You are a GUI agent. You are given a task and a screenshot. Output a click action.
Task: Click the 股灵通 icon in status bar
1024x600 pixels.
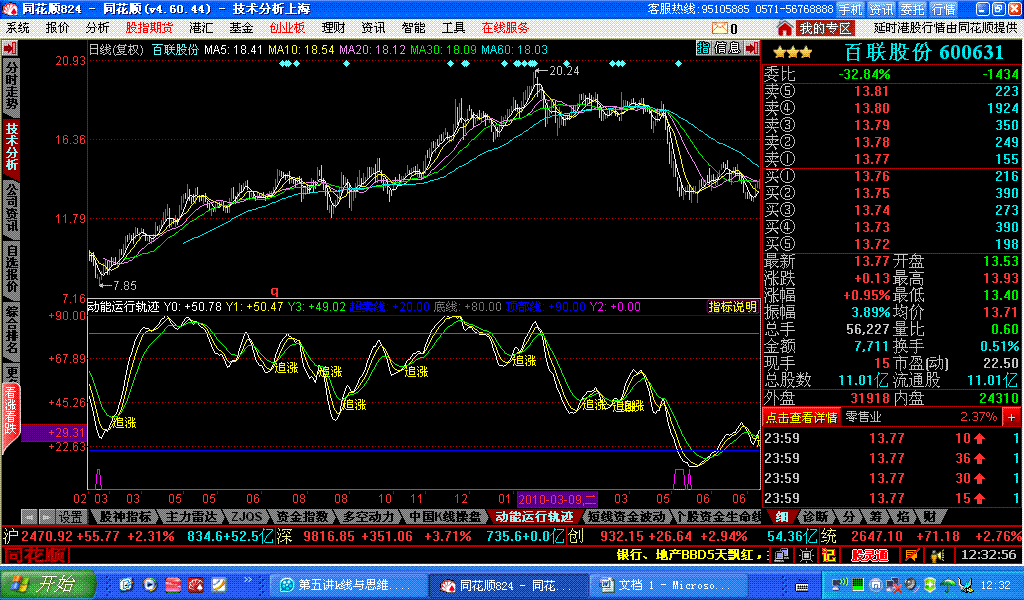[870, 556]
